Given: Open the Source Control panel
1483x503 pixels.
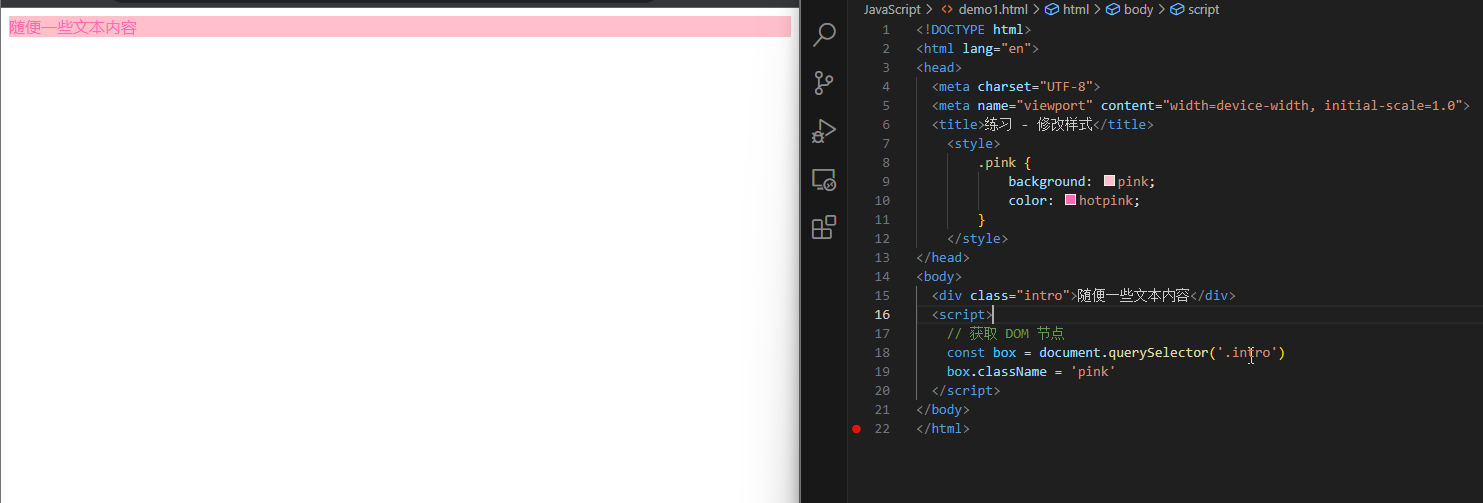Looking at the screenshot, I should [824, 83].
